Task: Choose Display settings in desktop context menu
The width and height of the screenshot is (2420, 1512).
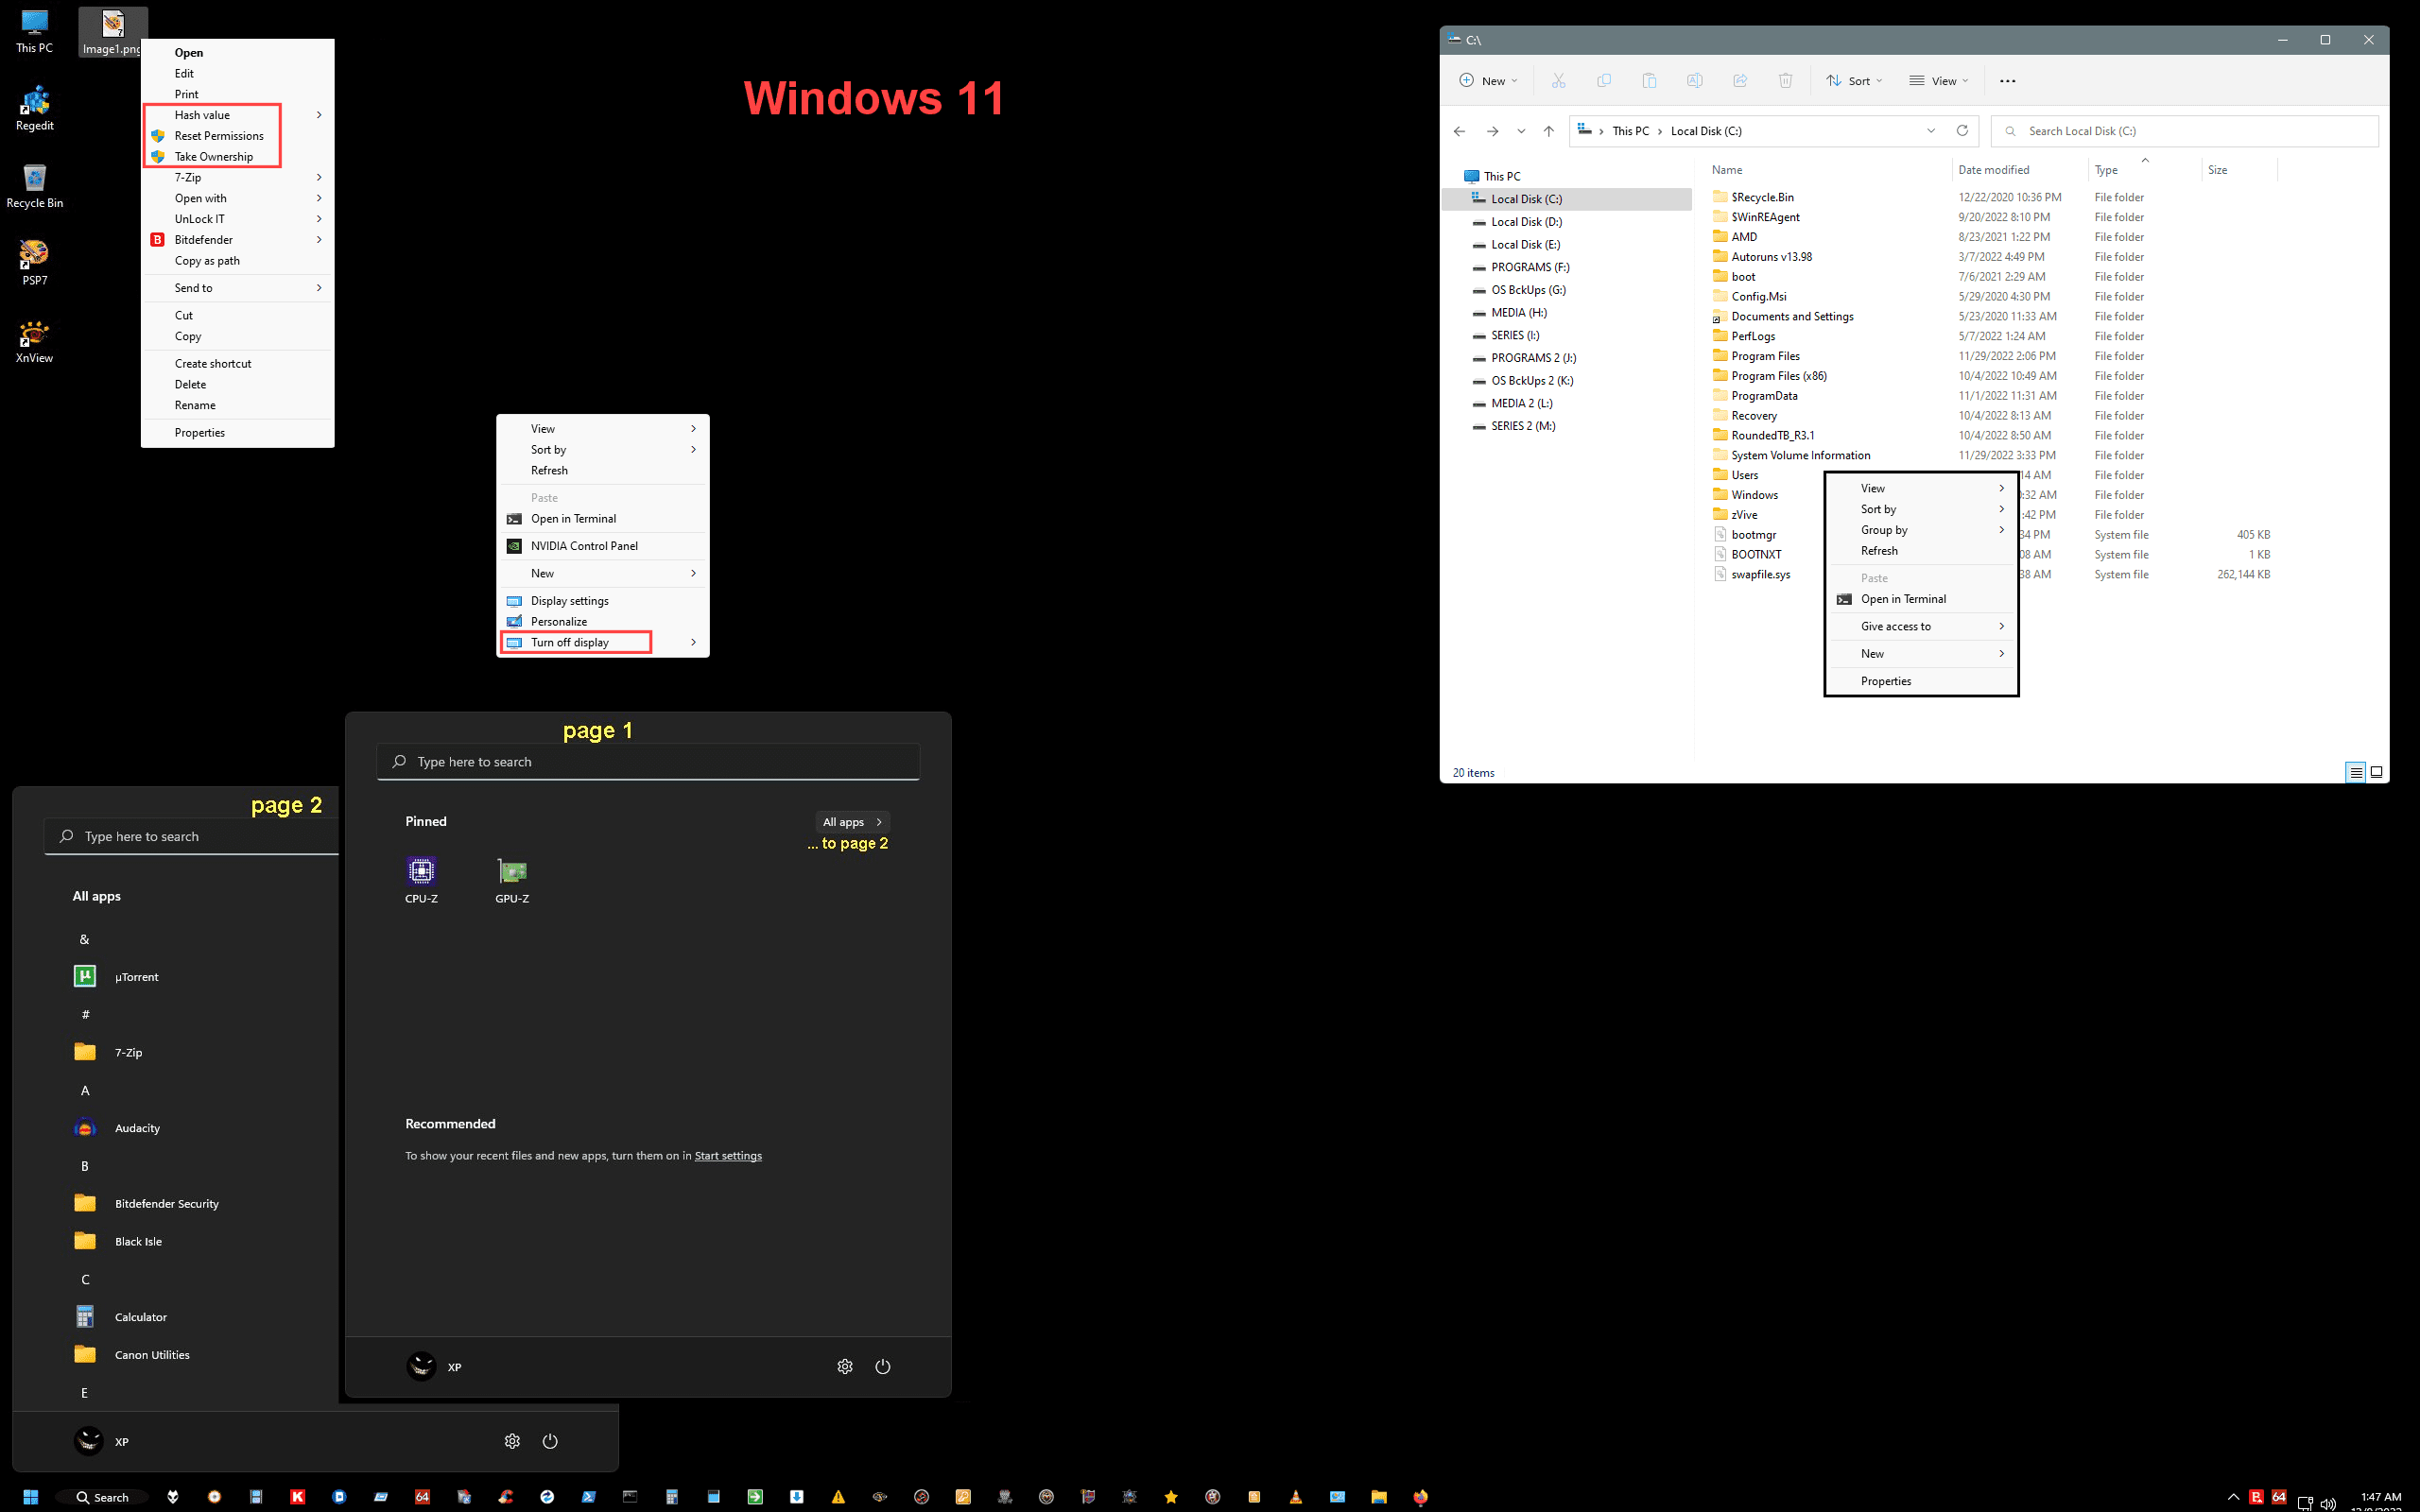Action: (x=603, y=601)
